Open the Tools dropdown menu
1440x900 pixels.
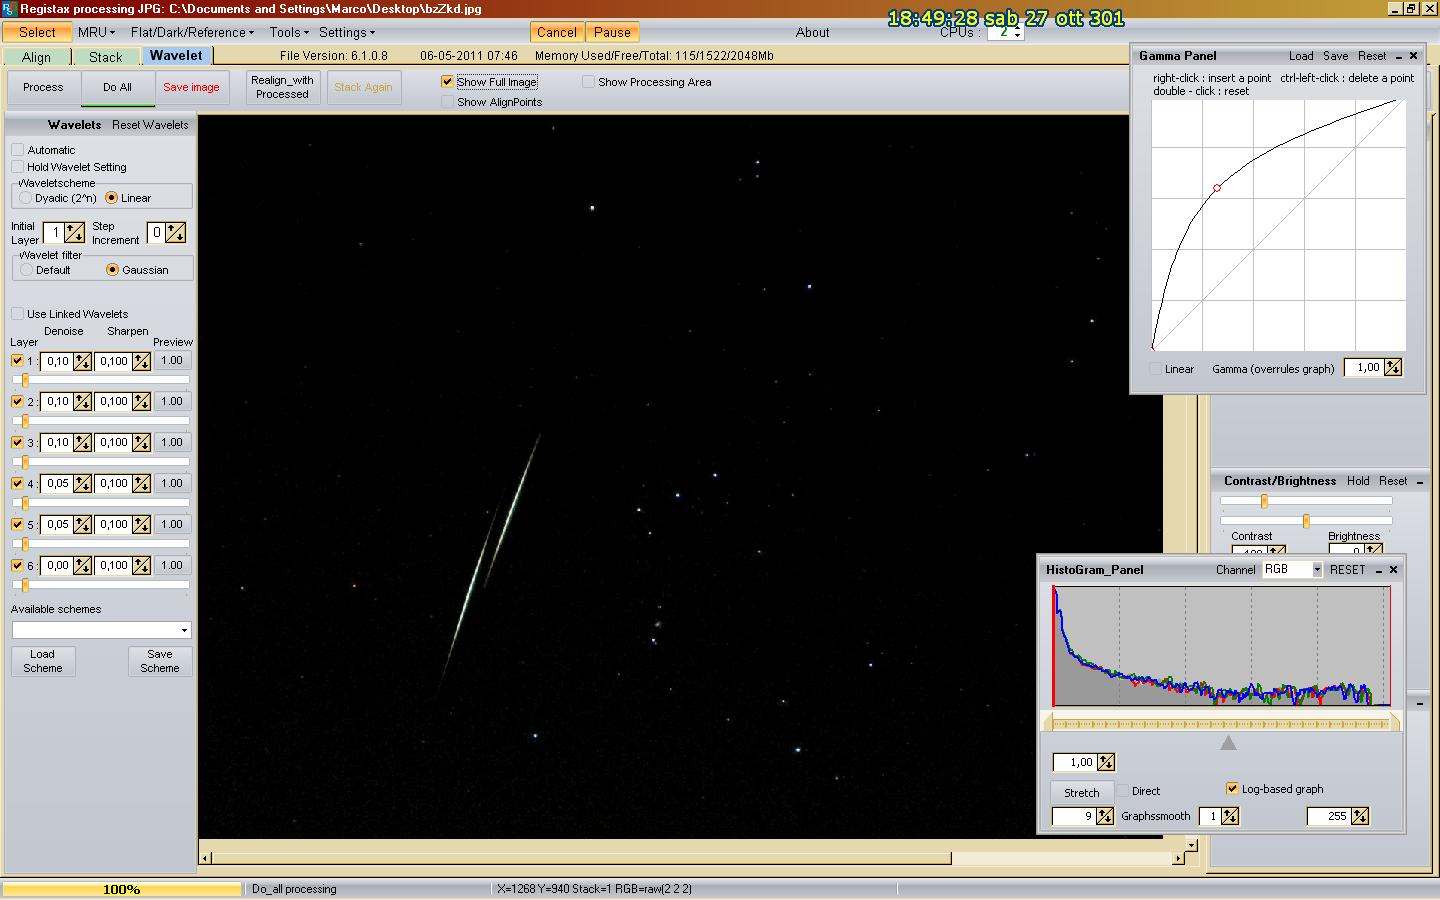pyautogui.click(x=288, y=32)
